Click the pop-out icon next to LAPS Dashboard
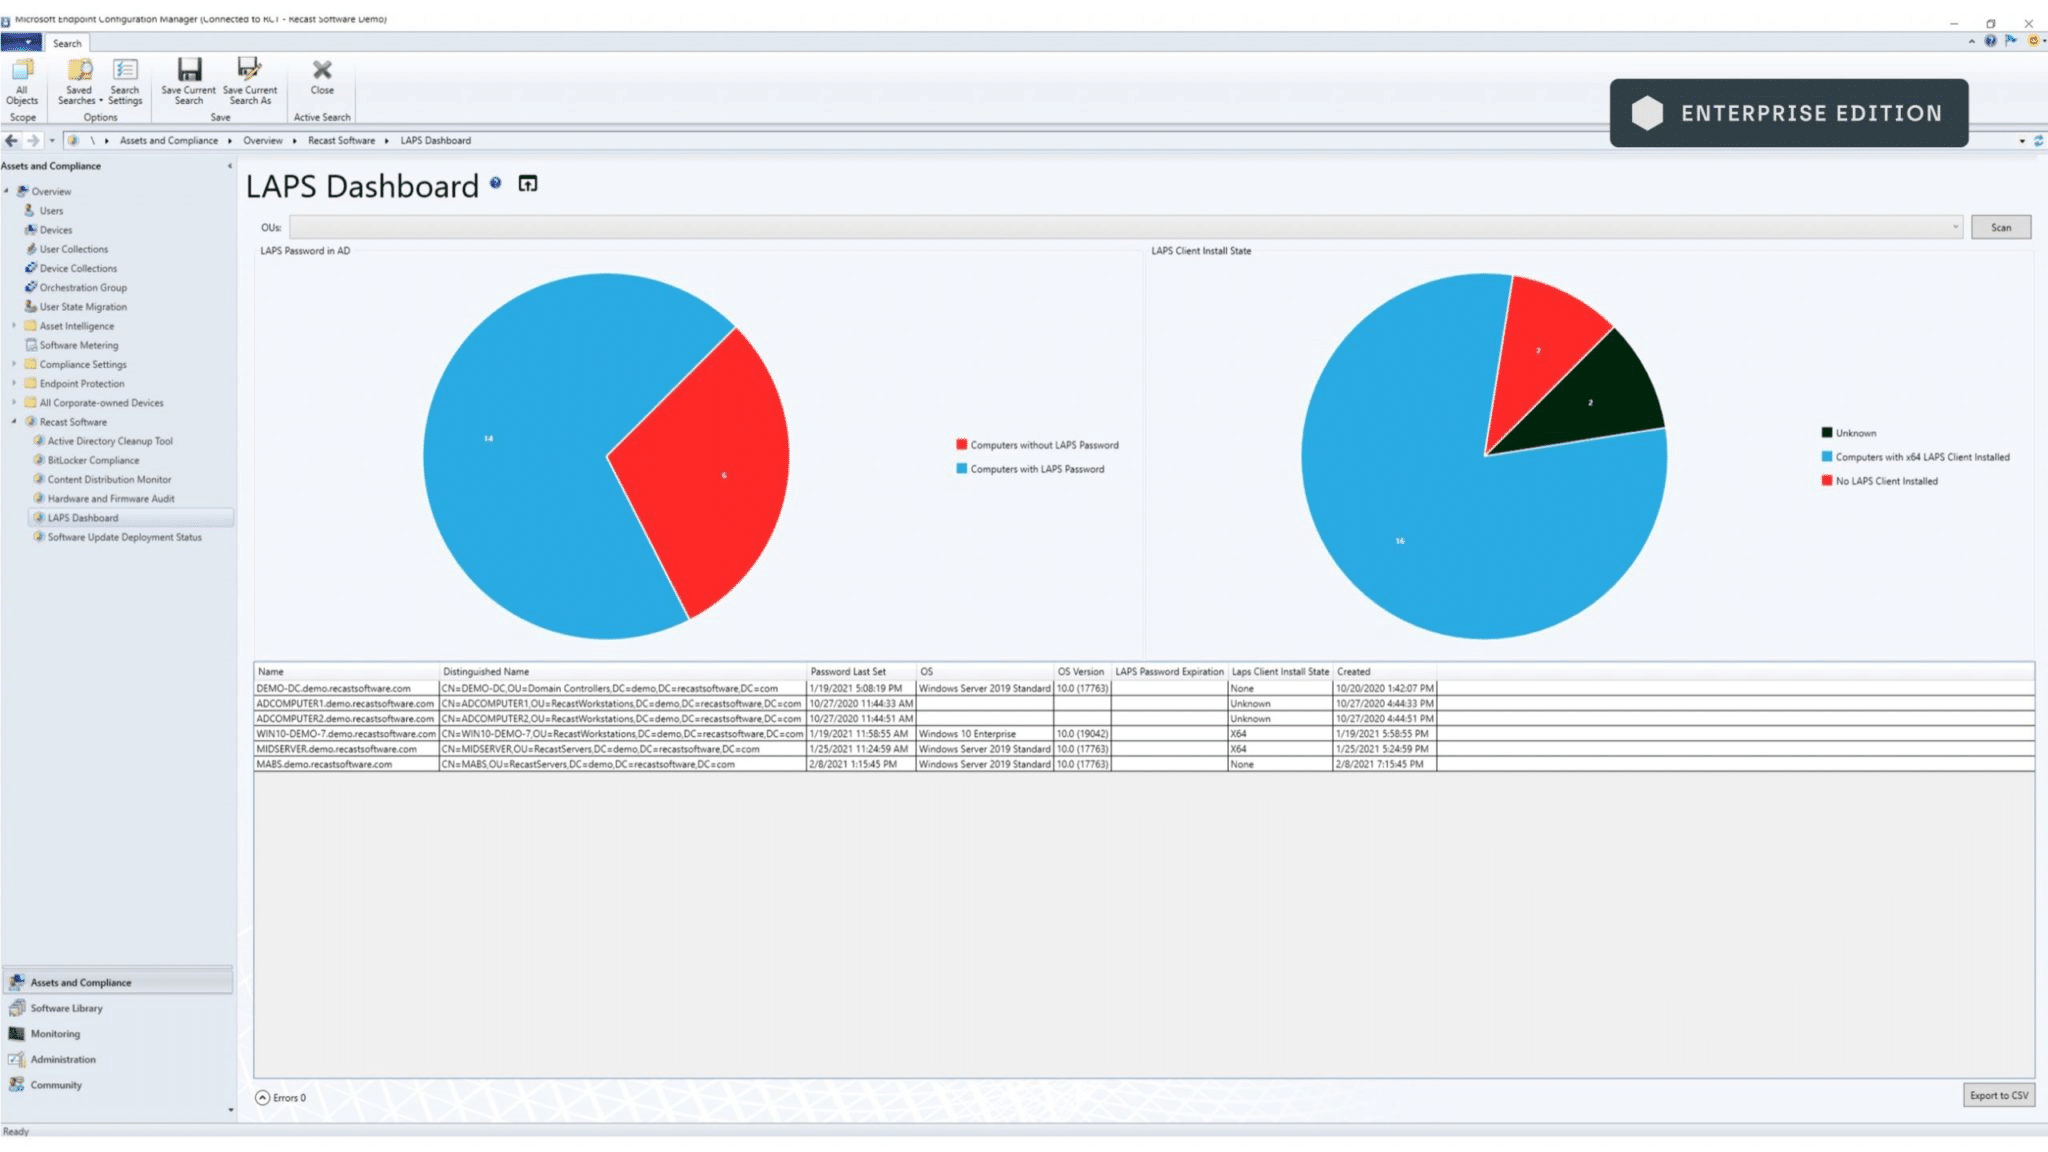Screen dimensions: 2048x1152 click(x=528, y=184)
